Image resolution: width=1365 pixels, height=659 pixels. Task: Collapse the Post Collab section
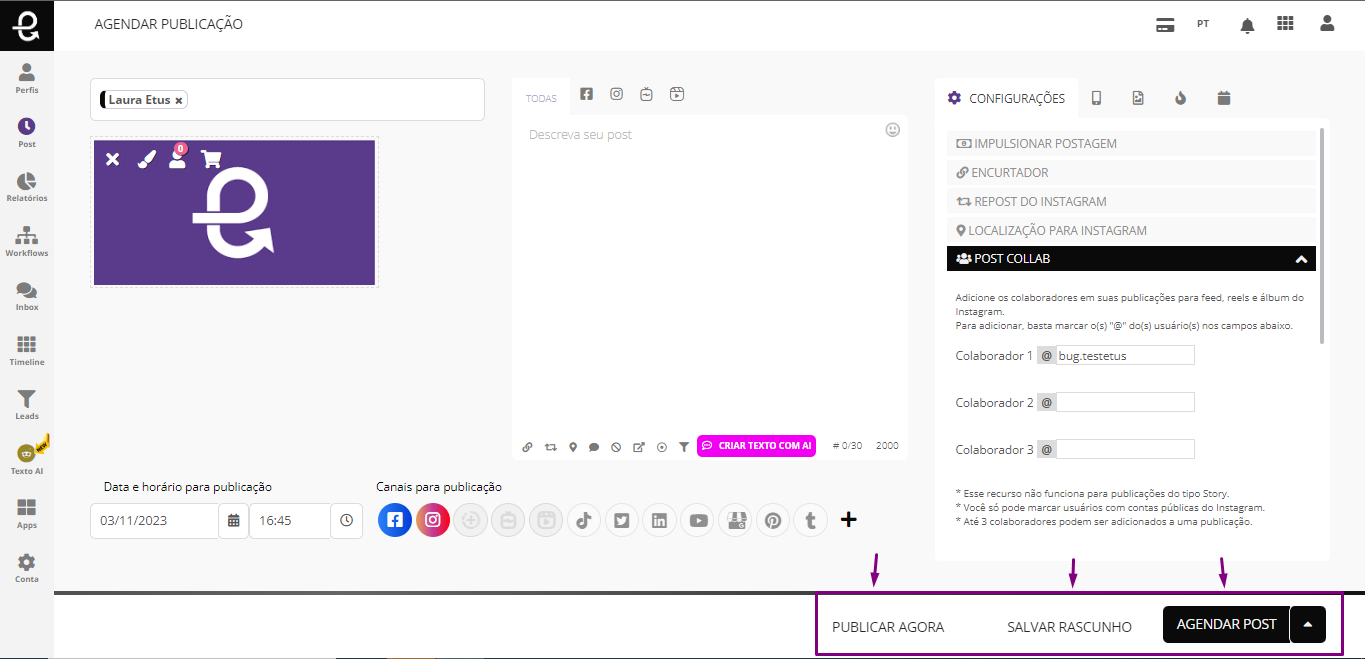click(1131, 258)
